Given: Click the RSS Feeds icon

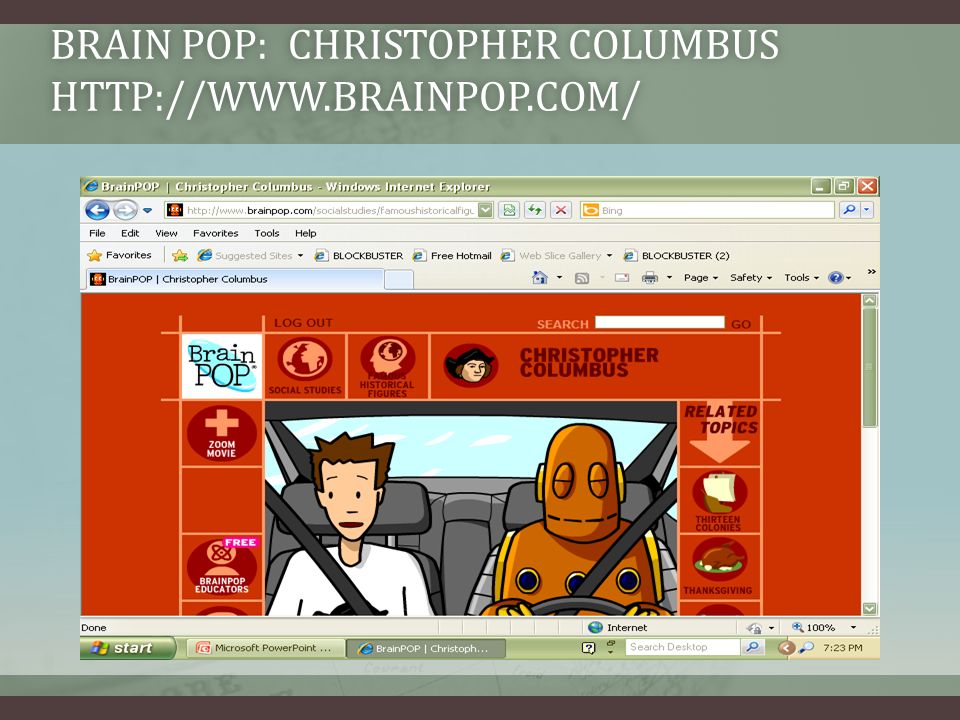Looking at the screenshot, I should [x=582, y=279].
